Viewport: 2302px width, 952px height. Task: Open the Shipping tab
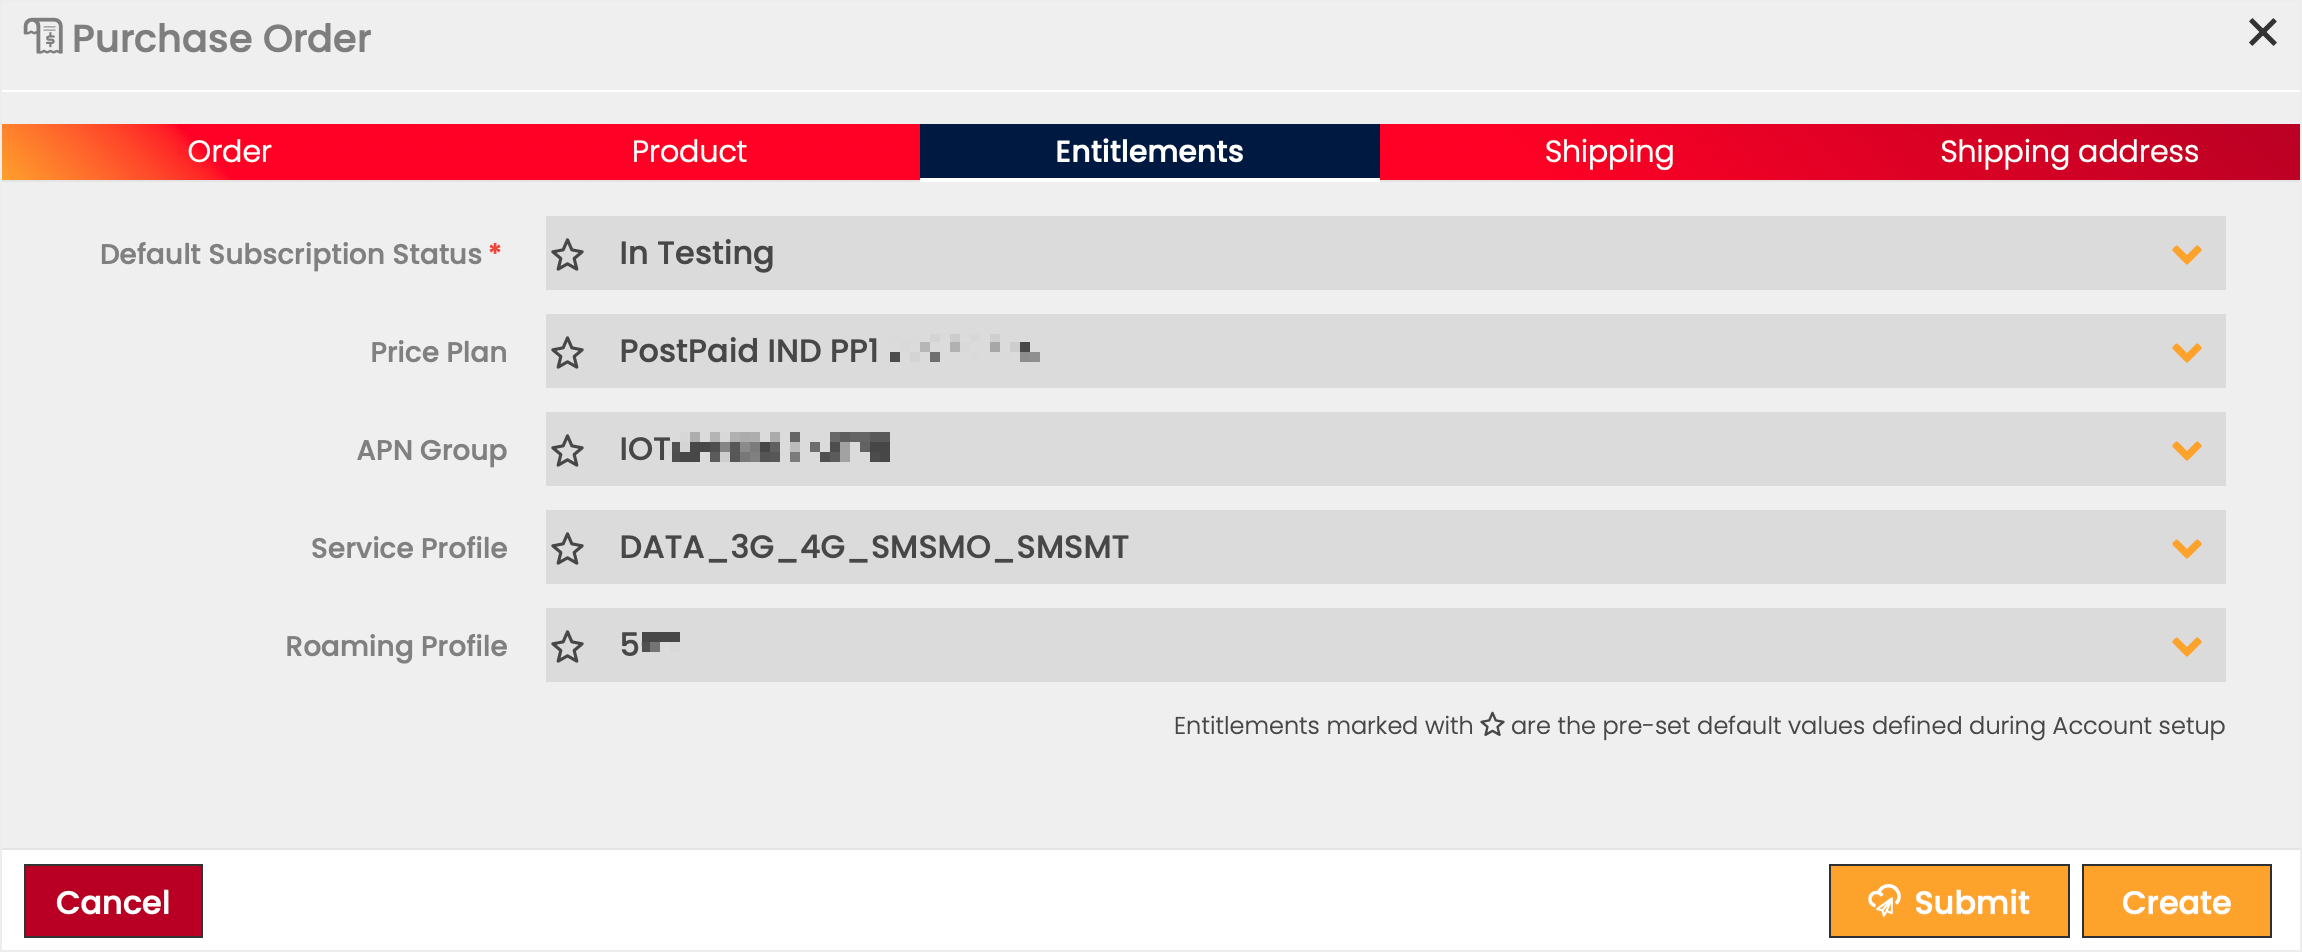coord(1609,152)
